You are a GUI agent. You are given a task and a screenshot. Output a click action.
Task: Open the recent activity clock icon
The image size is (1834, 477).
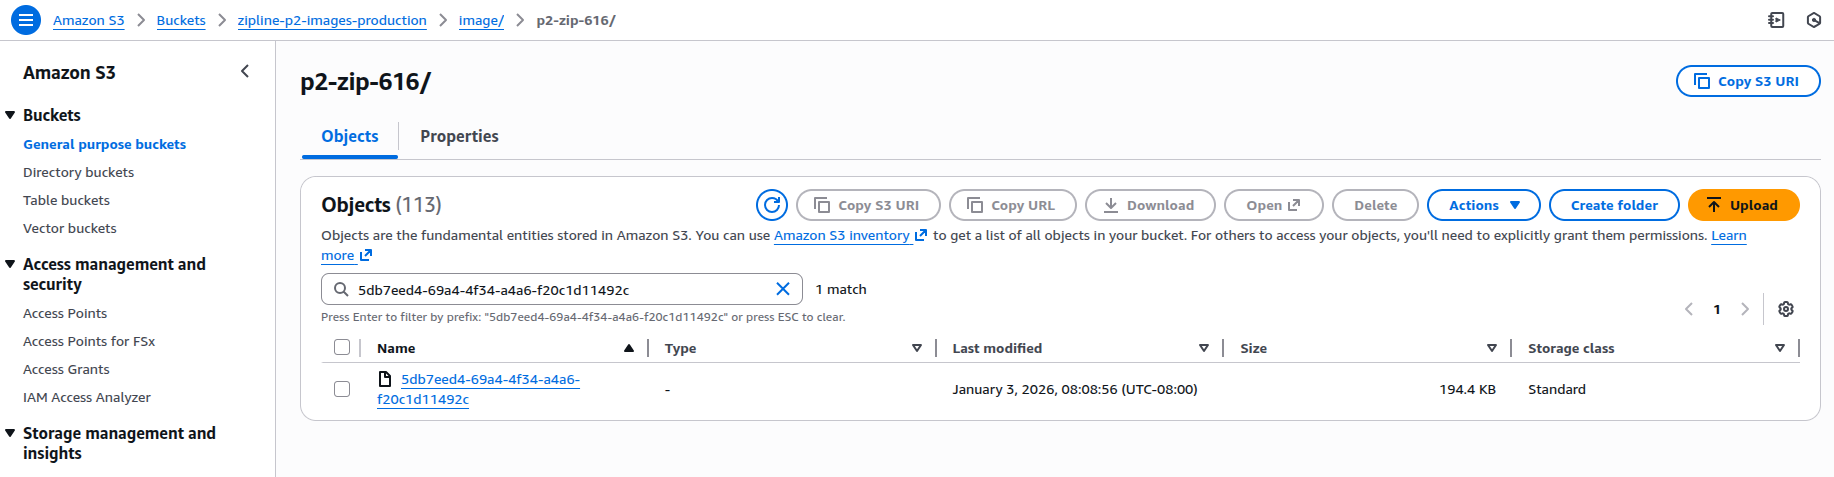point(1814,20)
